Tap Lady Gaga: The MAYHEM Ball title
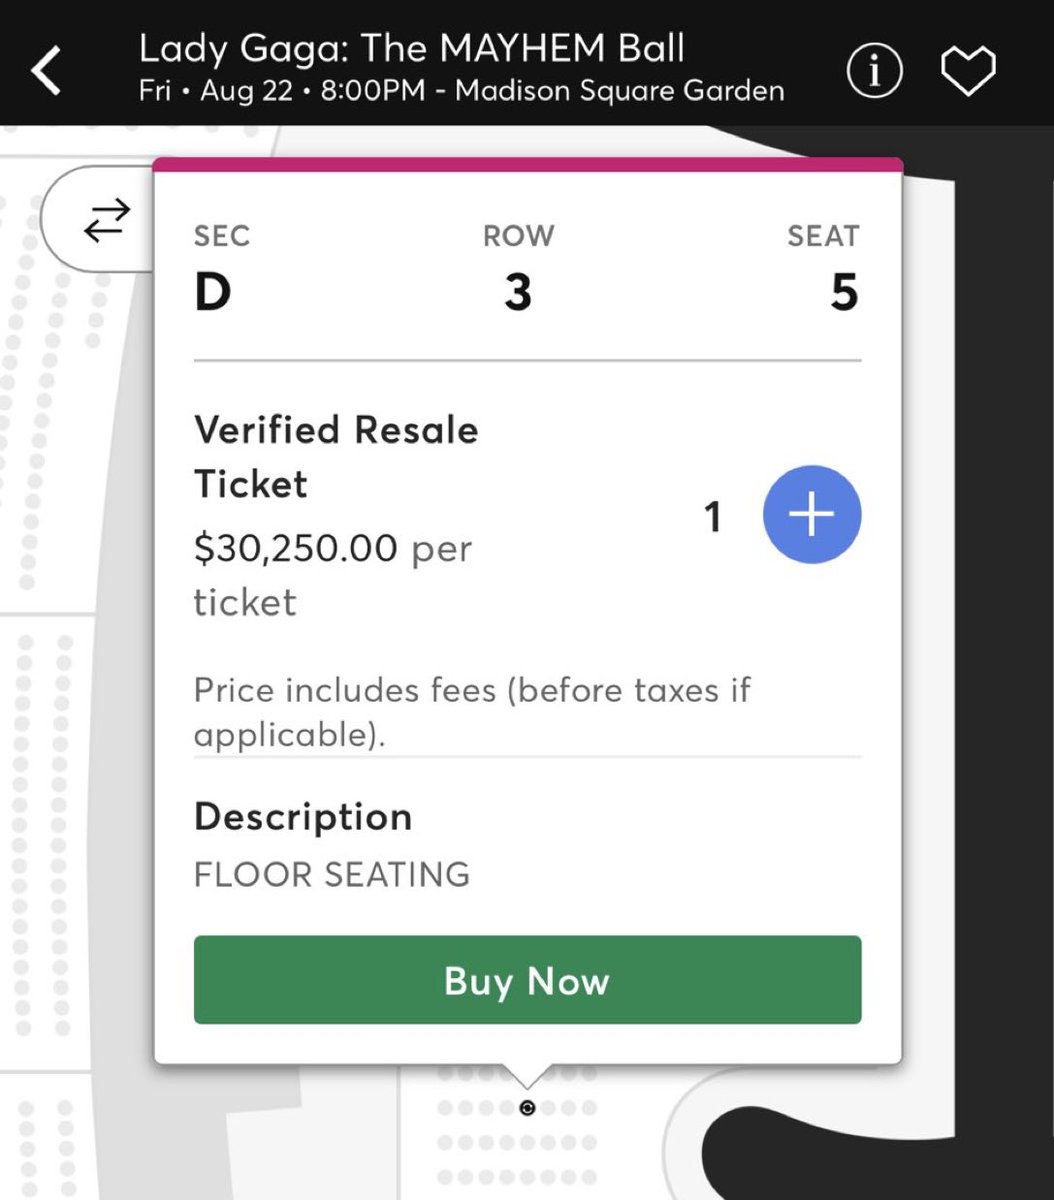 click(412, 48)
